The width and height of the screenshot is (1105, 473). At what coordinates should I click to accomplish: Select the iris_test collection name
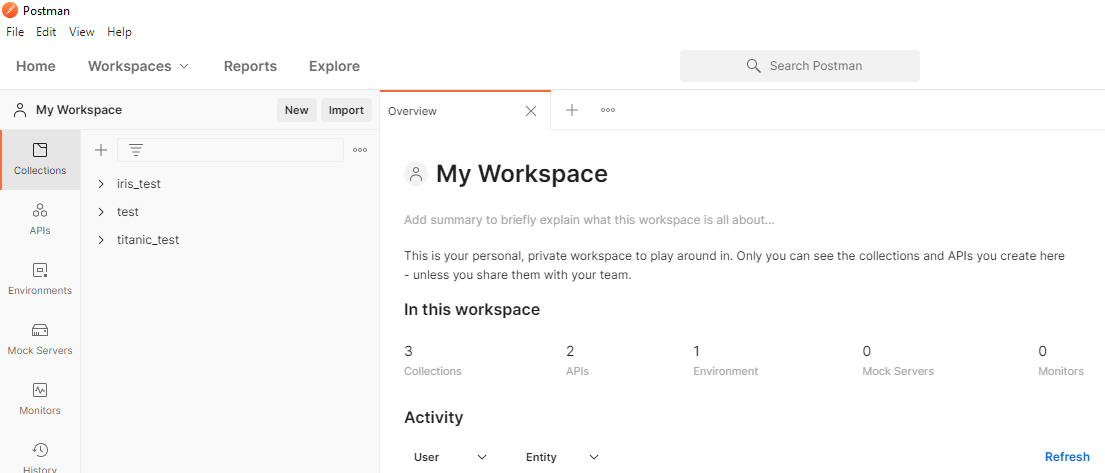point(139,184)
